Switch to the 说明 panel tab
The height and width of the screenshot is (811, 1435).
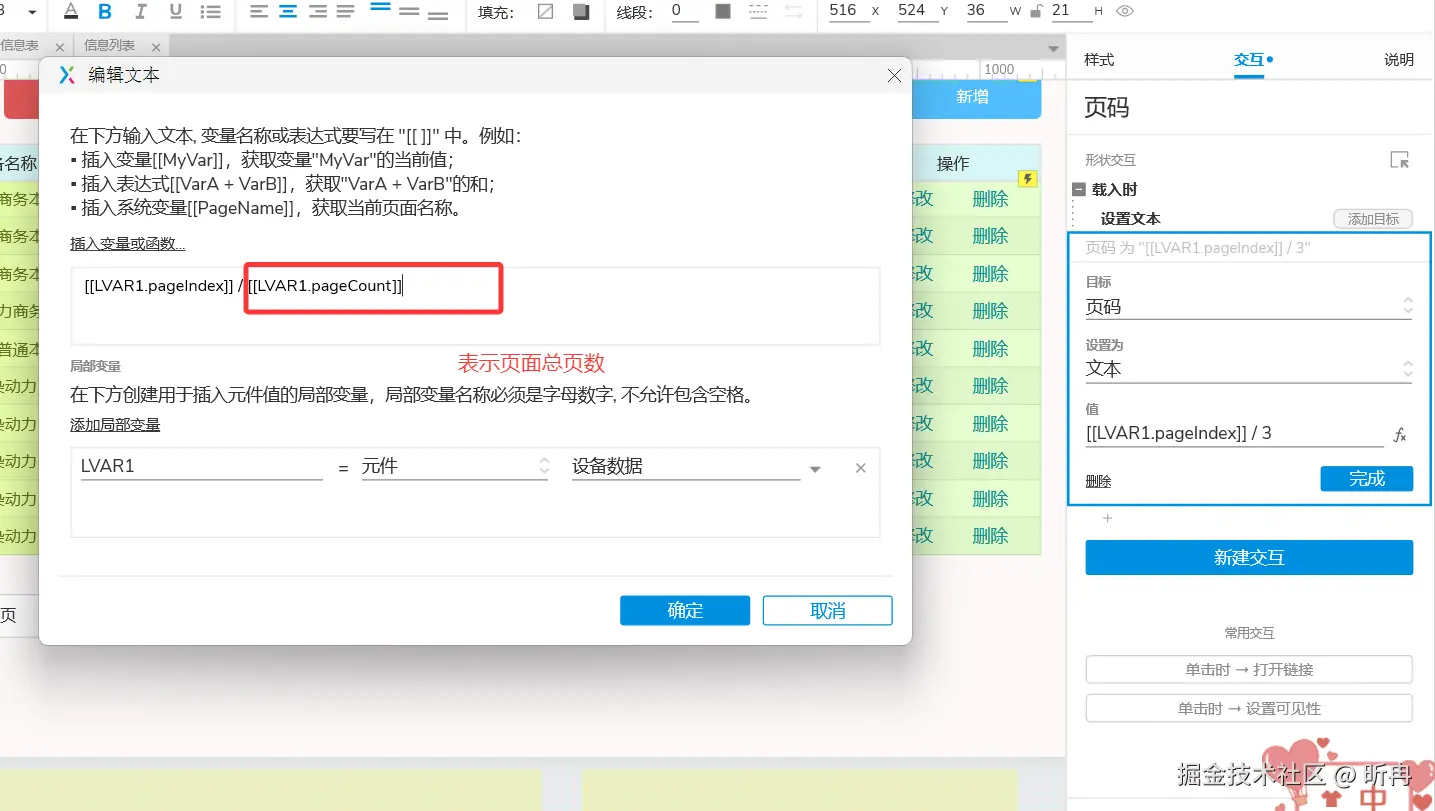pyautogui.click(x=1399, y=60)
